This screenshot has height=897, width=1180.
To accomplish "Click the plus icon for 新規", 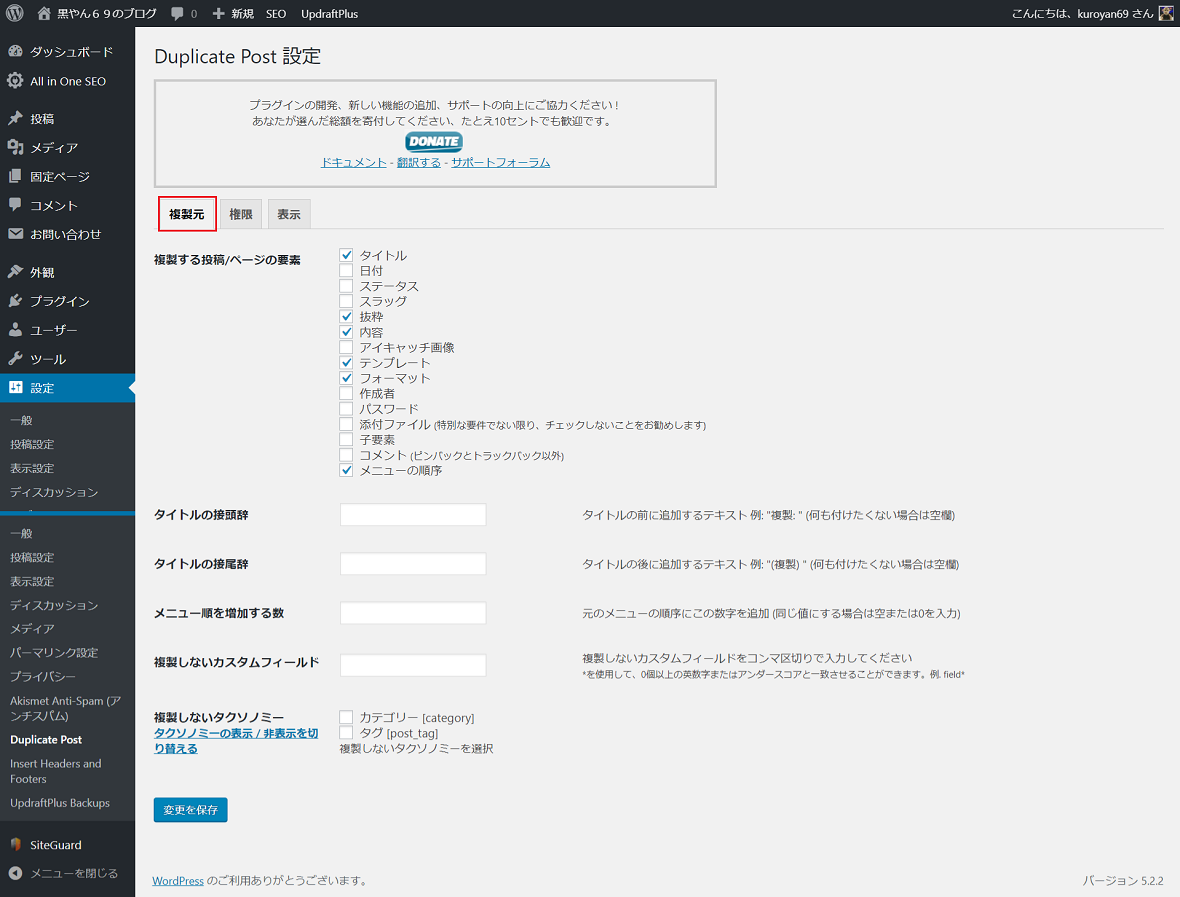I will pyautogui.click(x=218, y=14).
